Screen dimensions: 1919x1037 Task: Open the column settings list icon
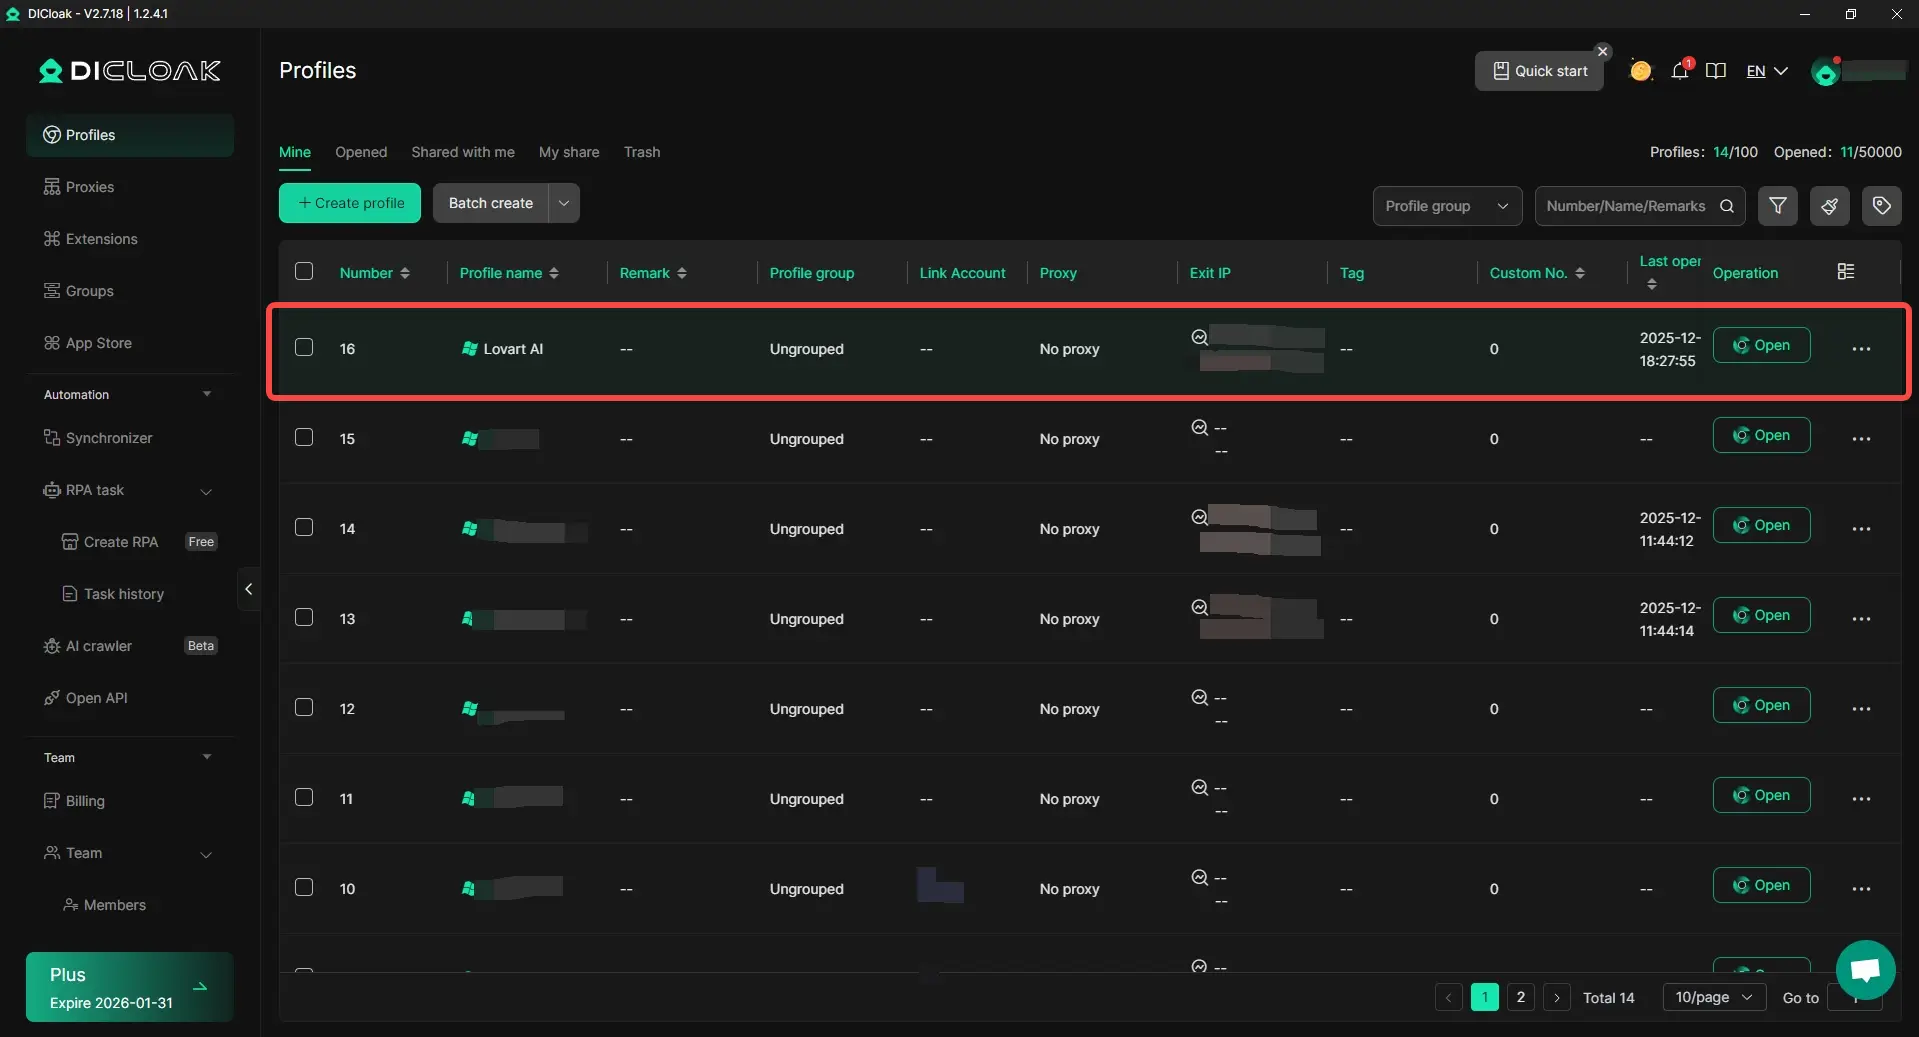tap(1846, 272)
